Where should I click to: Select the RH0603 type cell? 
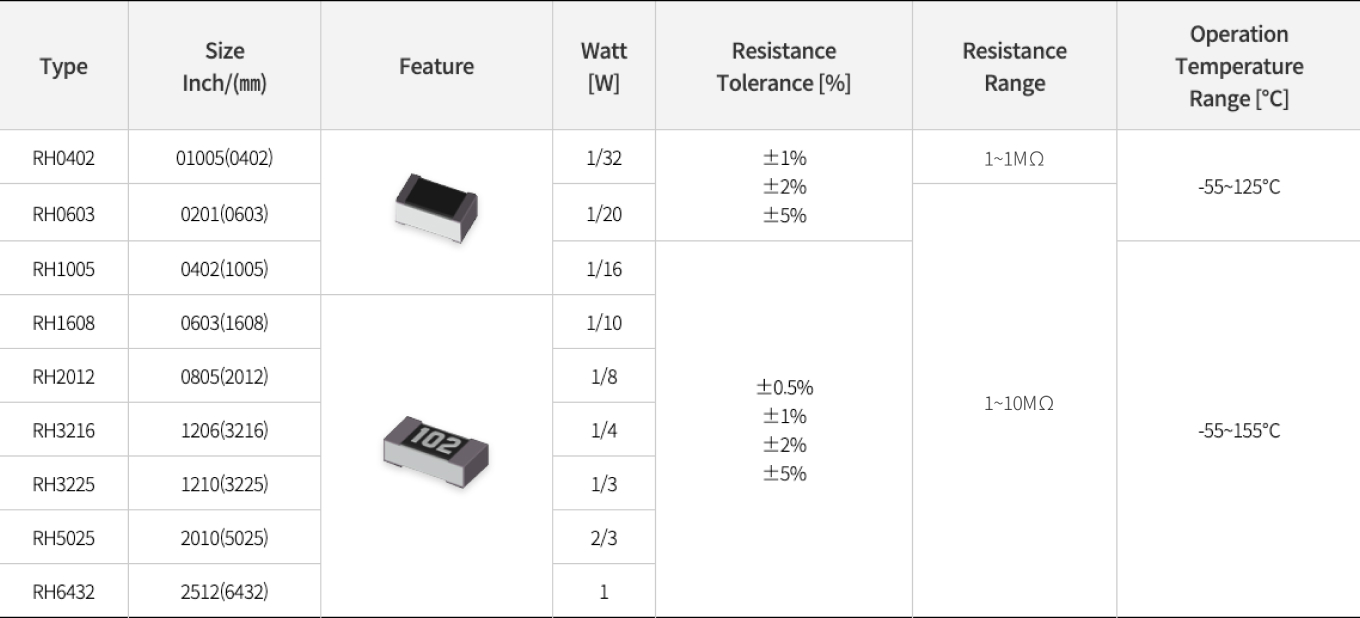tap(64, 212)
